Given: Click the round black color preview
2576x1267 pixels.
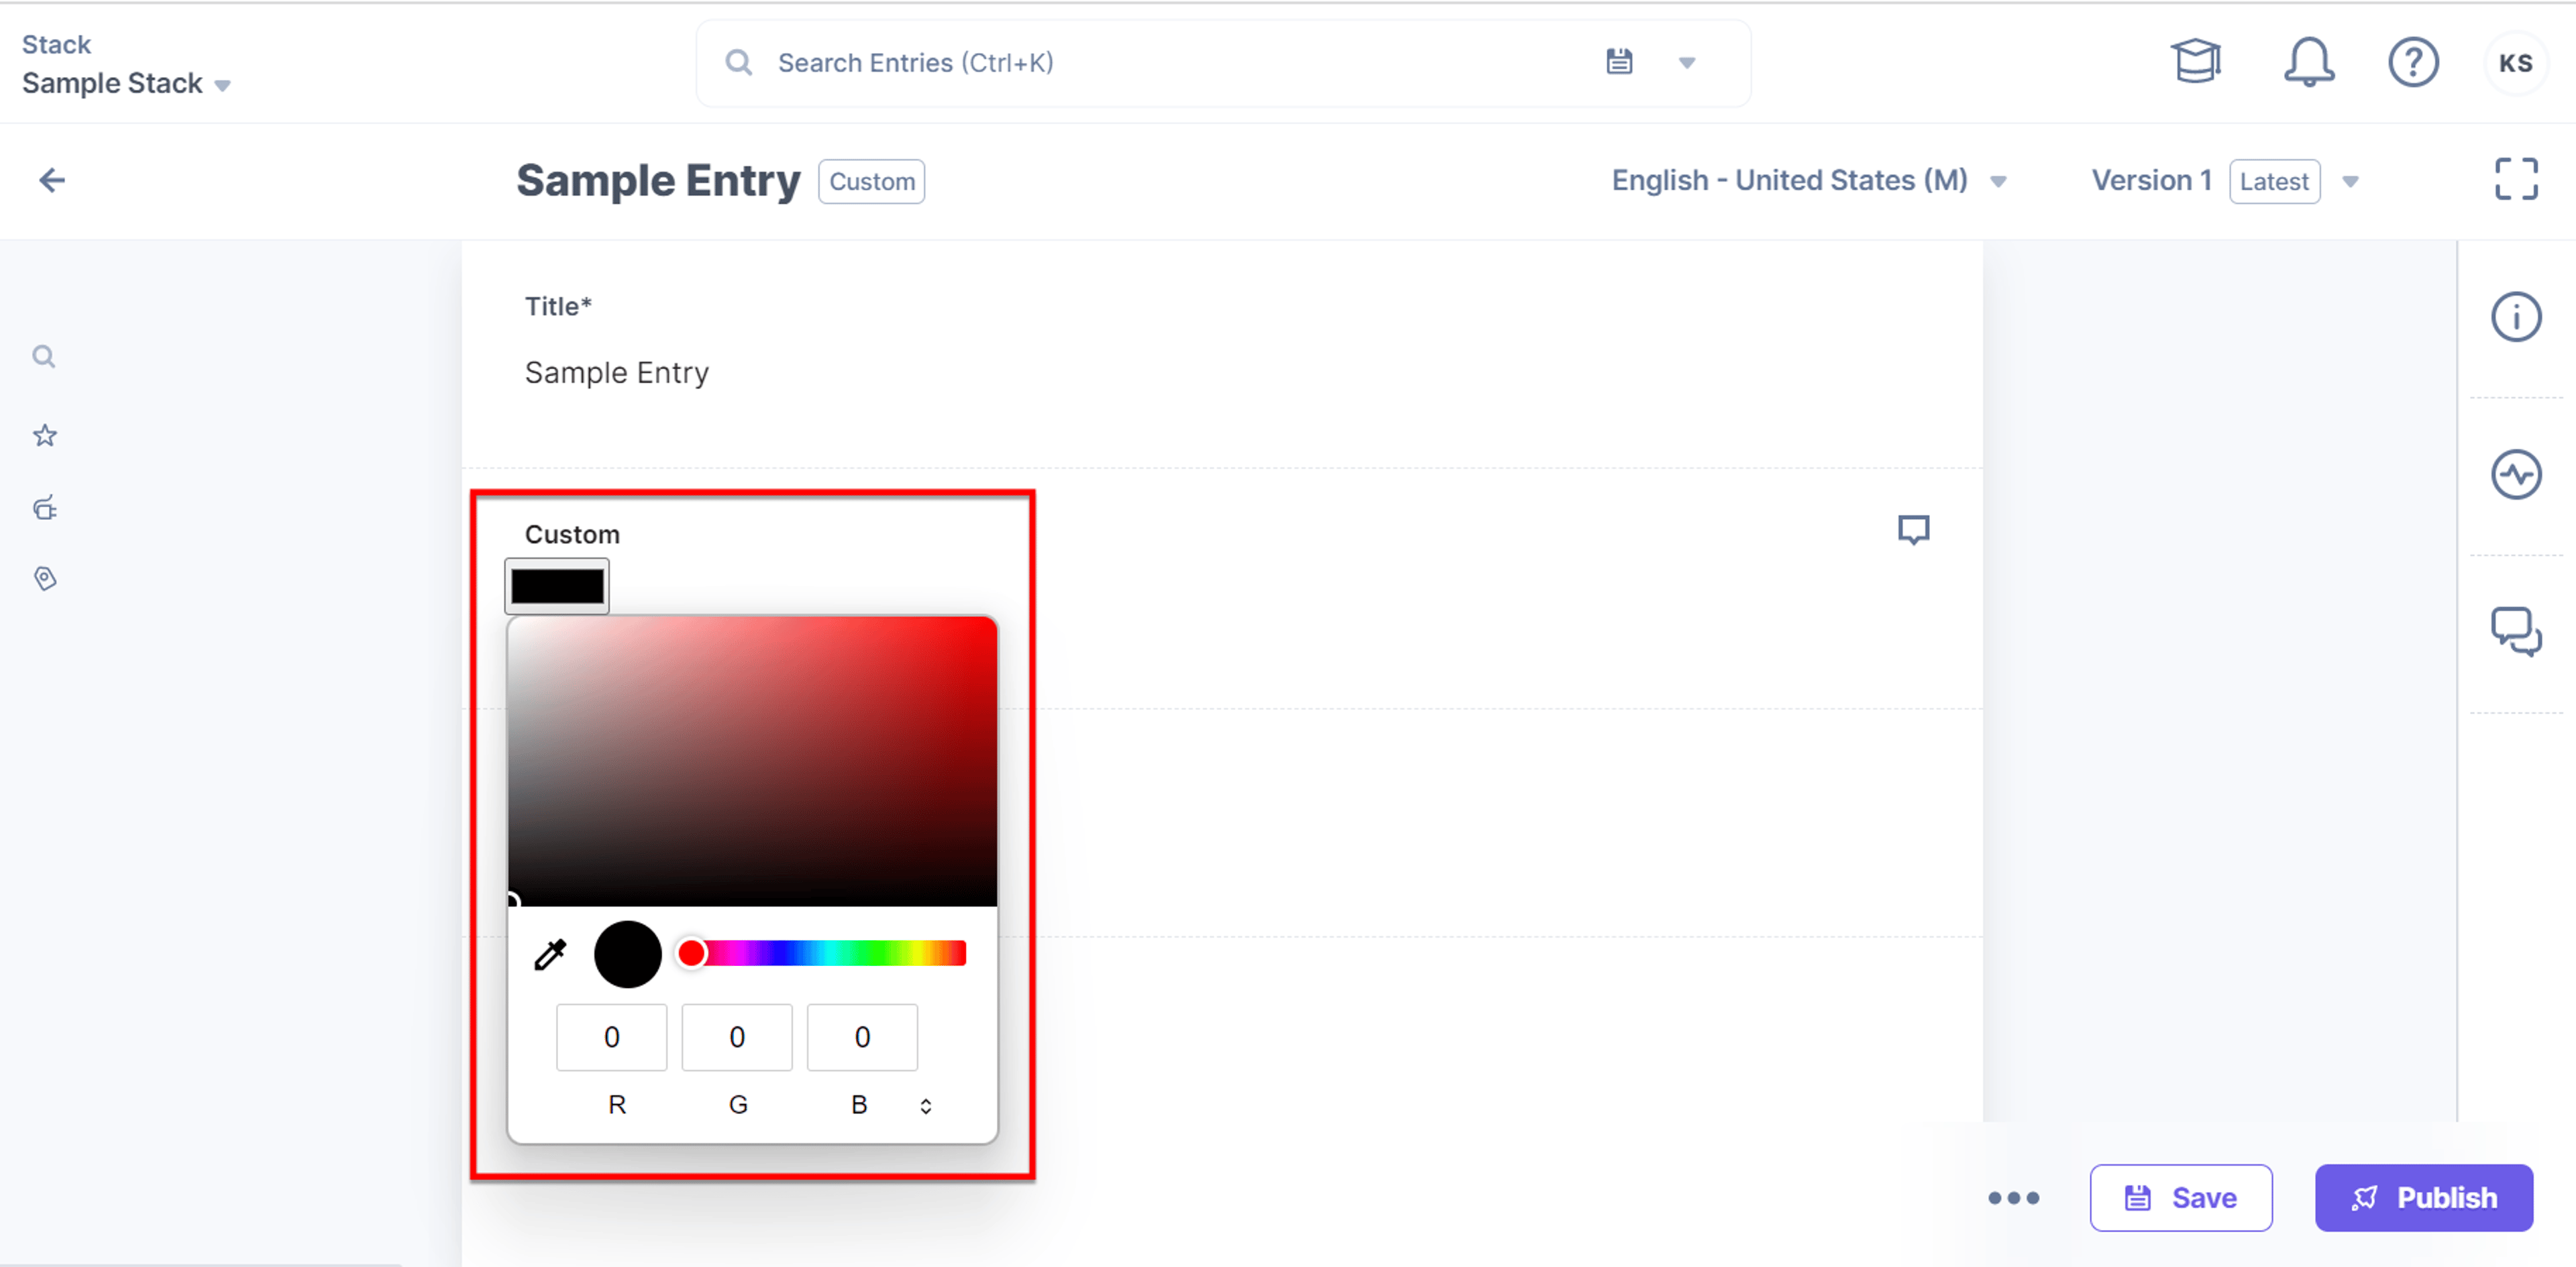Looking at the screenshot, I should tap(627, 954).
